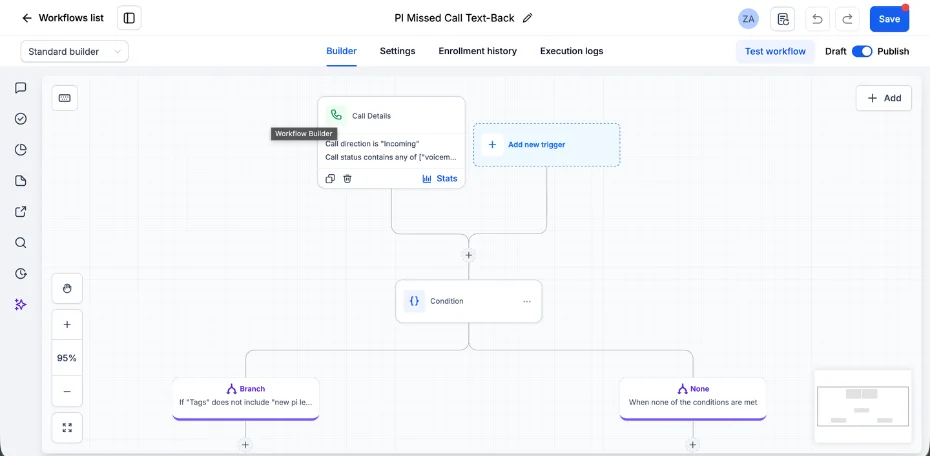Click Add new trigger box
Image resolution: width=930 pixels, height=456 pixels.
pos(546,145)
